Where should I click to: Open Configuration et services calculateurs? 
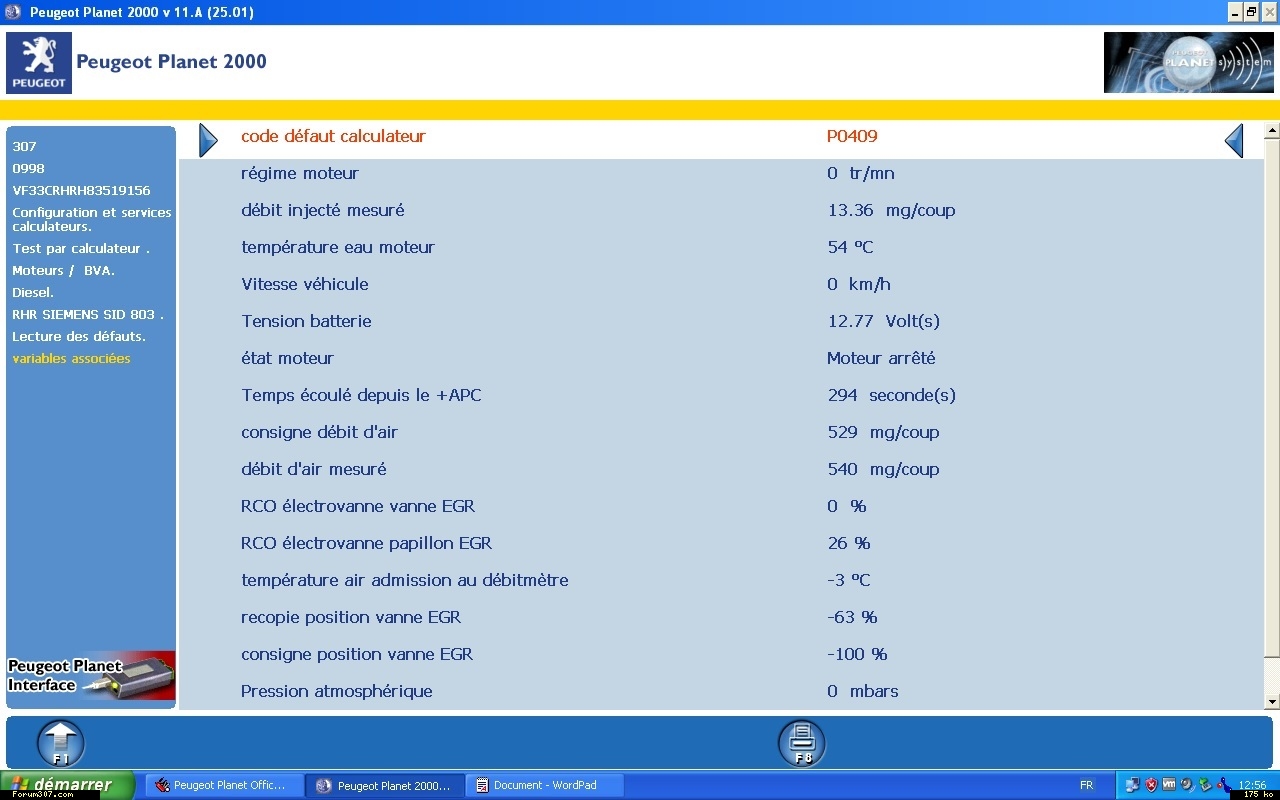(x=92, y=219)
